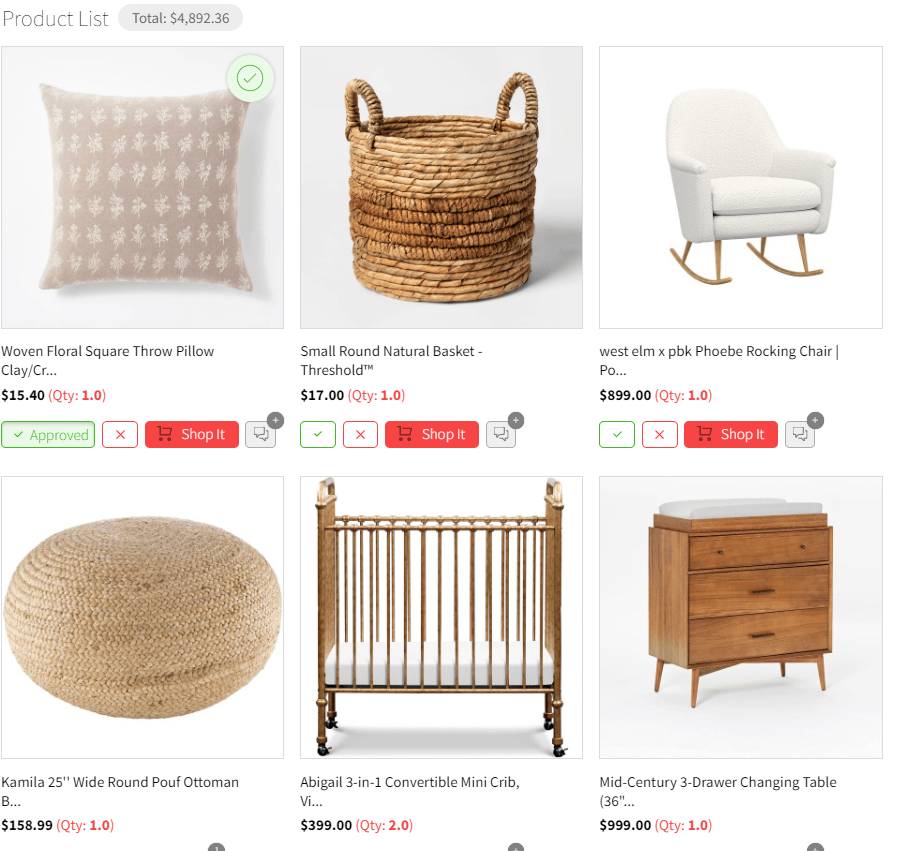The height and width of the screenshot is (851, 898).
Task: Reject the Phoebe Rocking Chair item
Action: click(x=660, y=435)
